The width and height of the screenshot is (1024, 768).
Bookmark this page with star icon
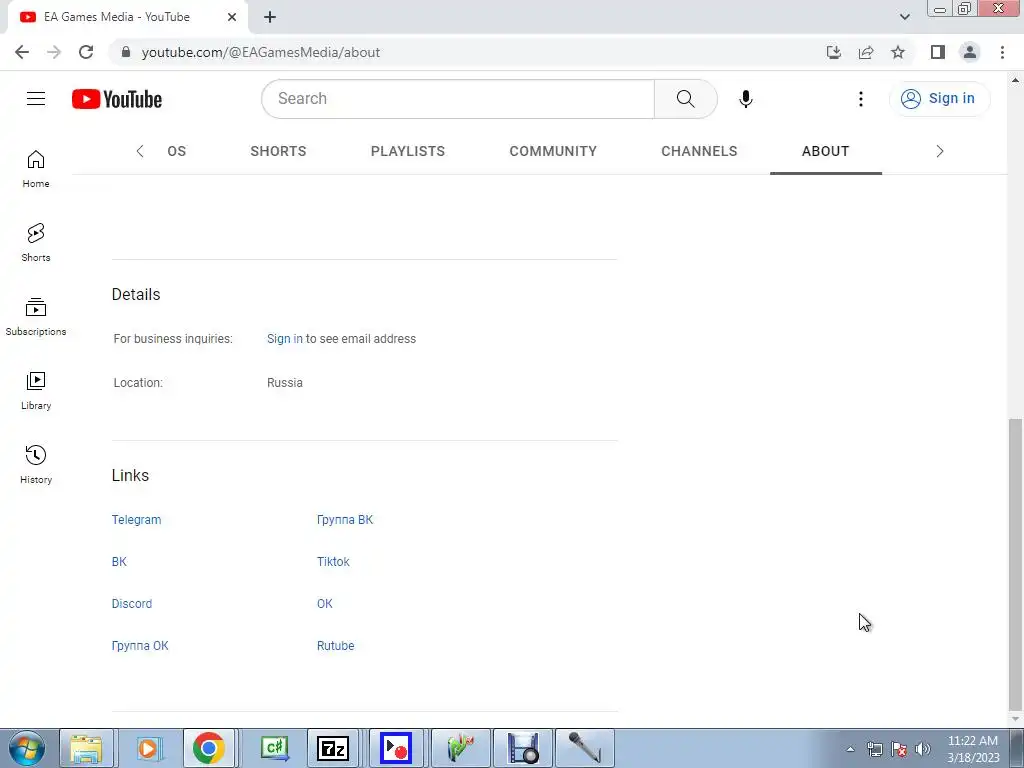898,52
